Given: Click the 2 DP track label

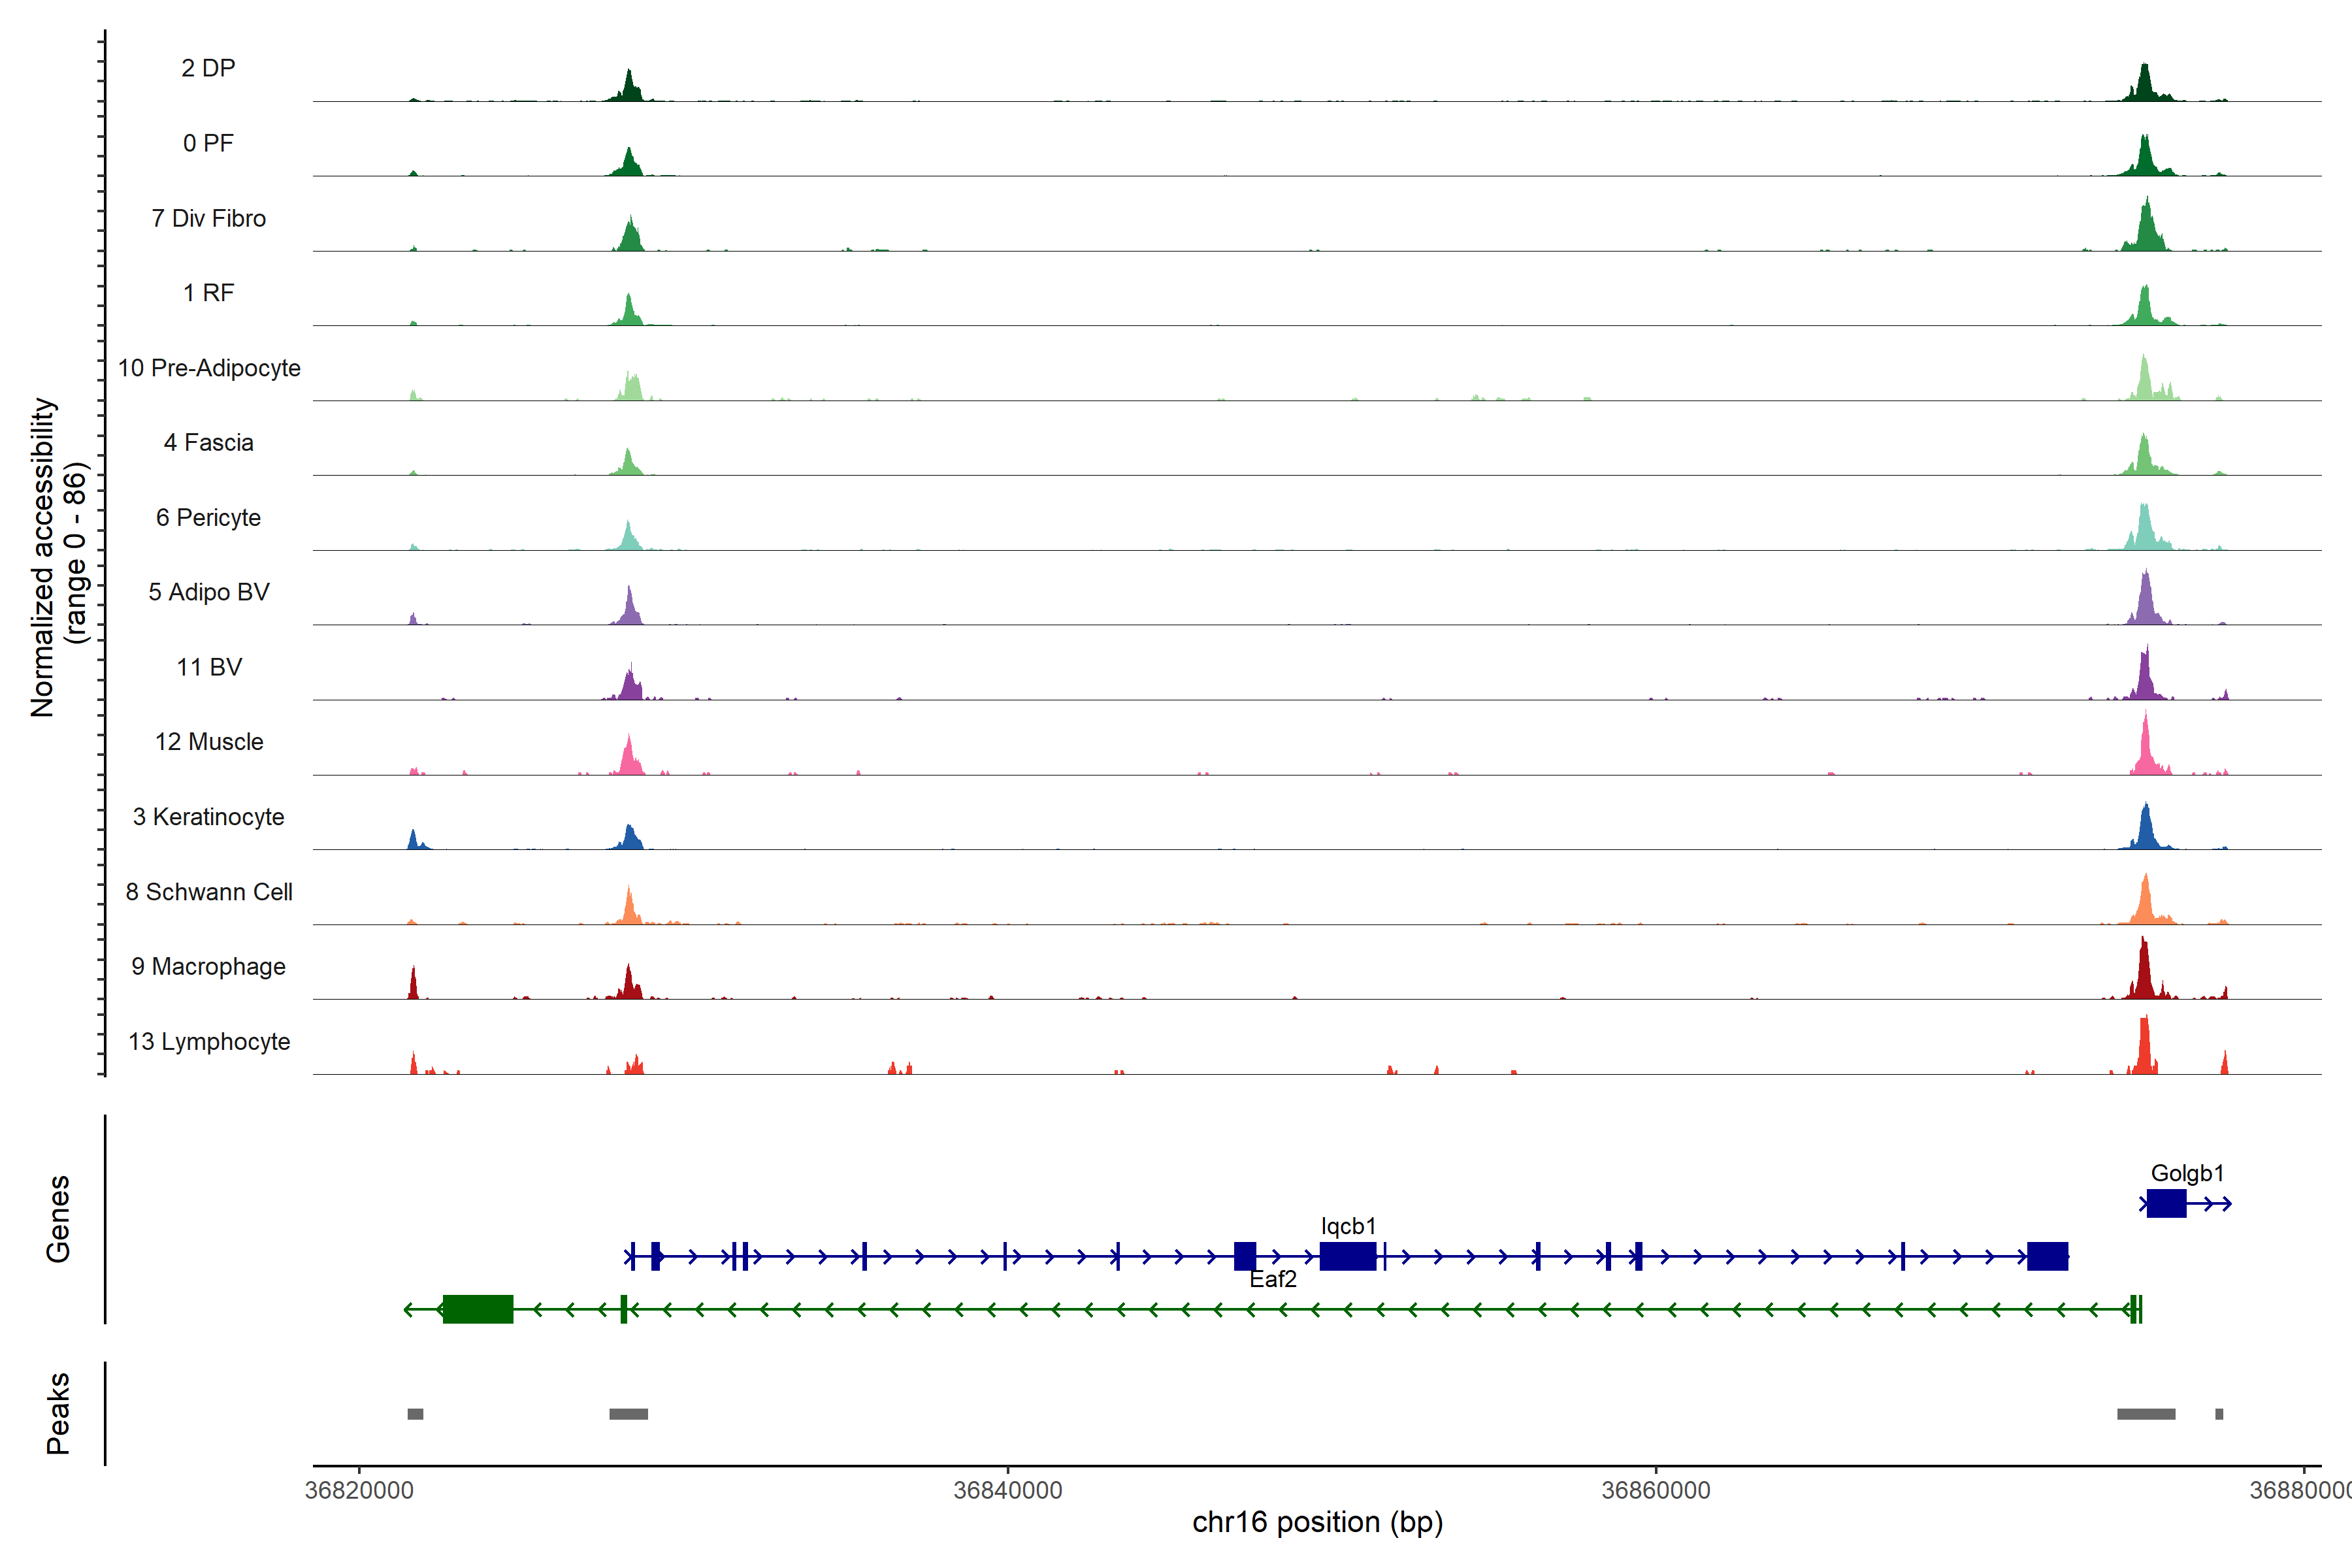Looking at the screenshot, I should pos(208,68).
